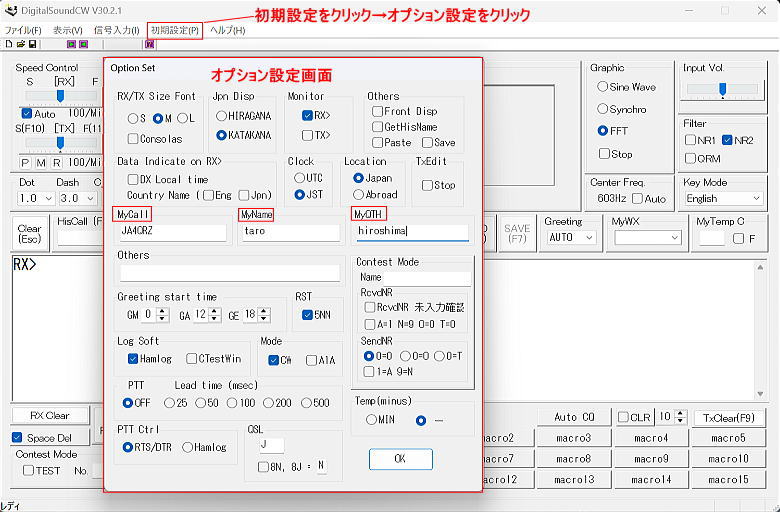Click the MyQTH input field
The image size is (780, 512).
[x=412, y=232]
